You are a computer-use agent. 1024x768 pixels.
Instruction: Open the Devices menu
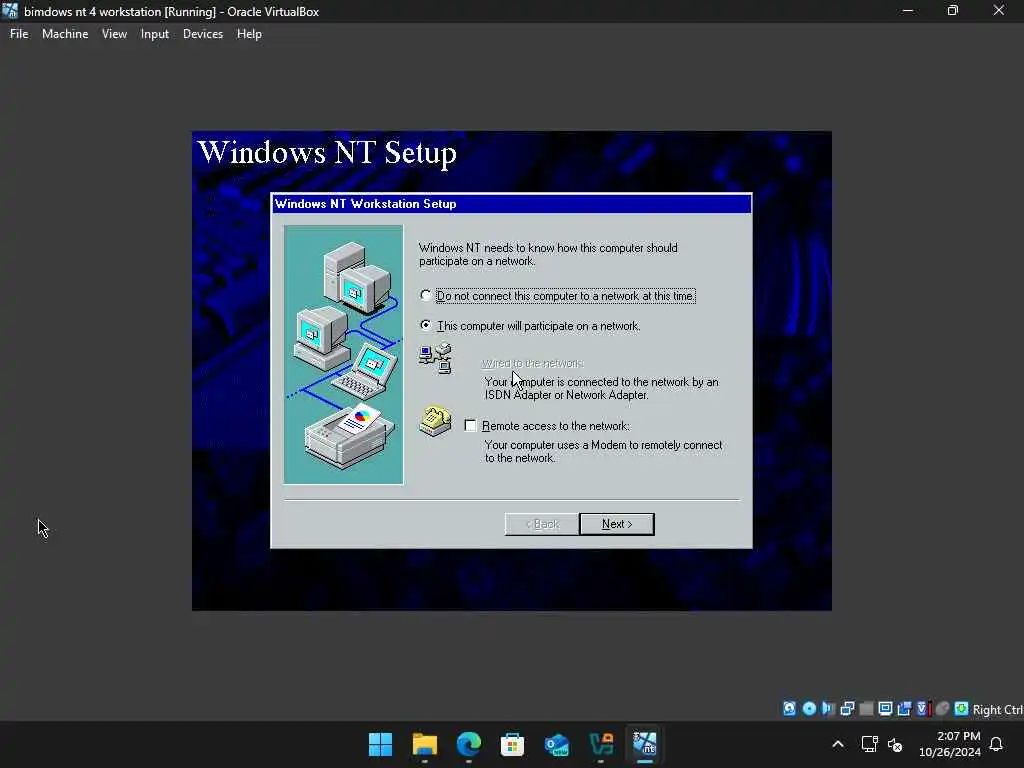[x=203, y=34]
